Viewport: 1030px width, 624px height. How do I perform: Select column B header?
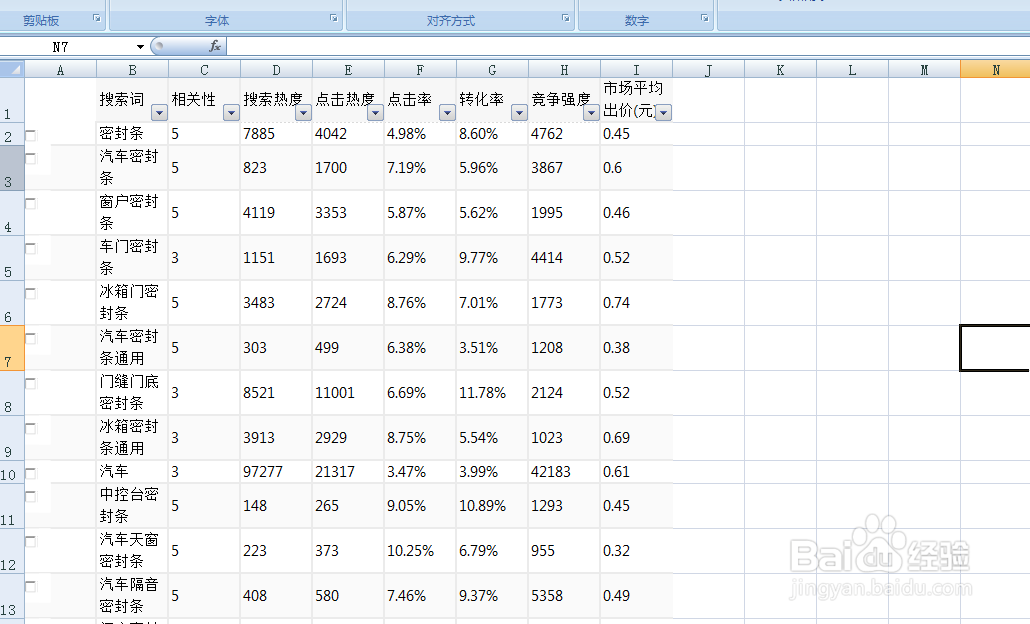132,70
